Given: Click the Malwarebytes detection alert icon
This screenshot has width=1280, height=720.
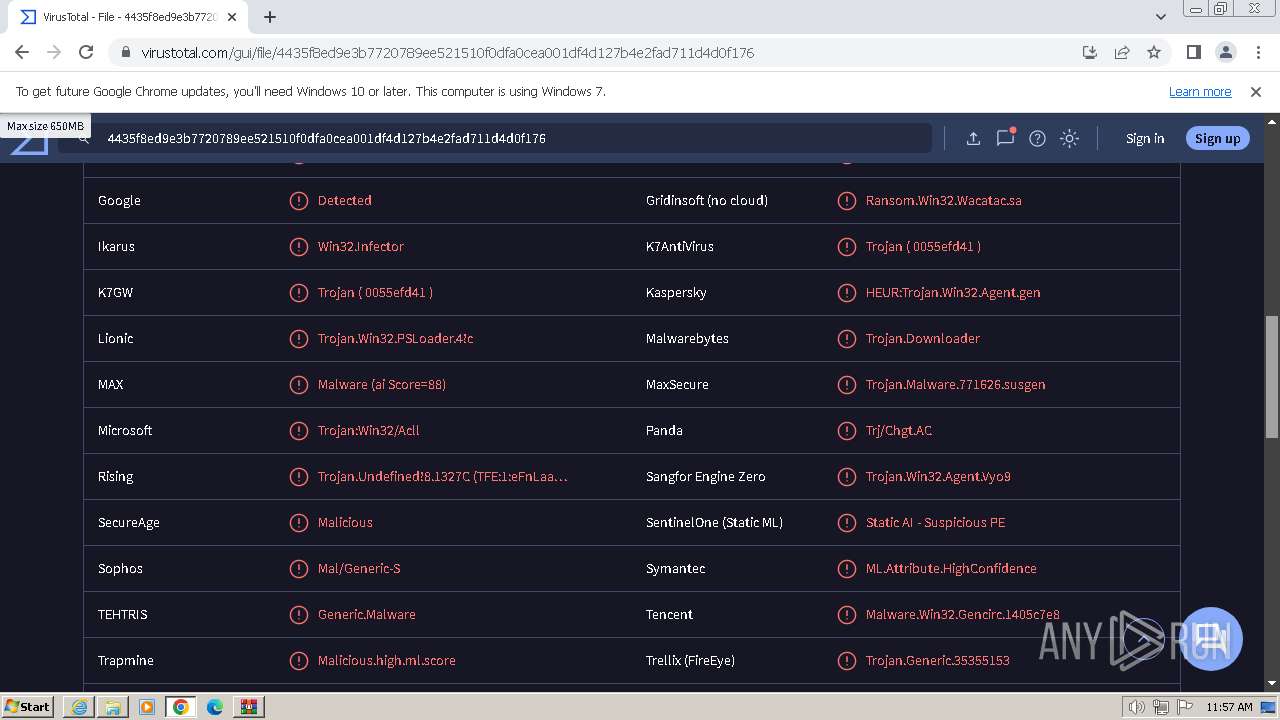Looking at the screenshot, I should (846, 338).
